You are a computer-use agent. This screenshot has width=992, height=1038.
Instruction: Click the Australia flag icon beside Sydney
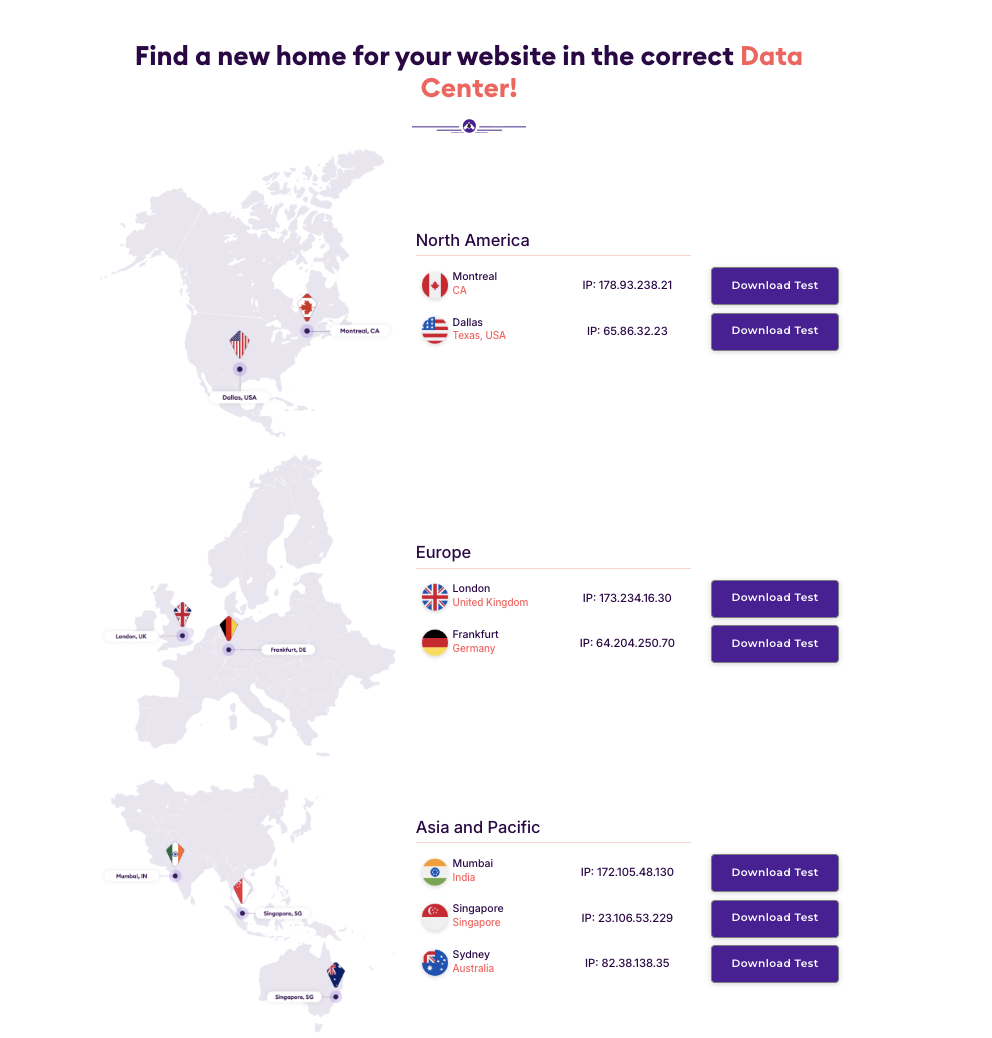(x=435, y=963)
